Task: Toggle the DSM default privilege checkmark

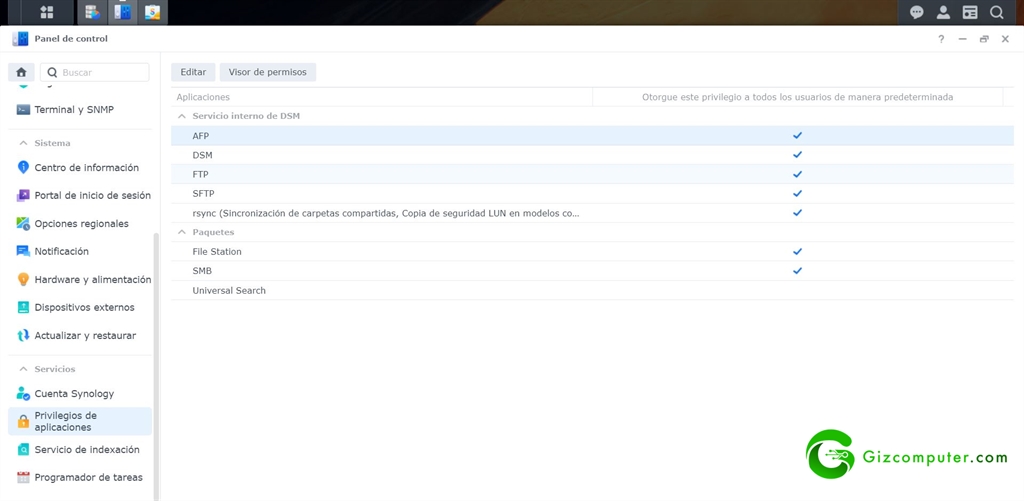Action: [x=797, y=155]
